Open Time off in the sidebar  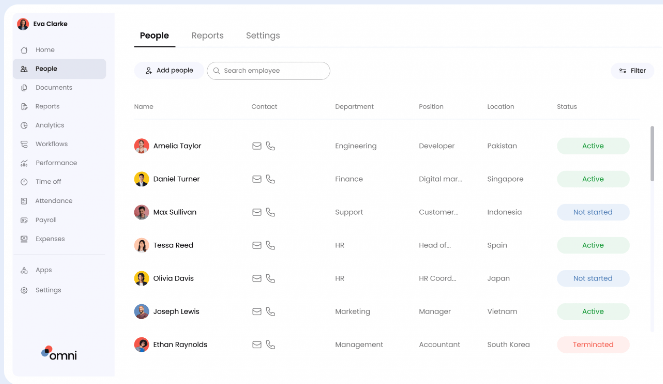point(48,182)
